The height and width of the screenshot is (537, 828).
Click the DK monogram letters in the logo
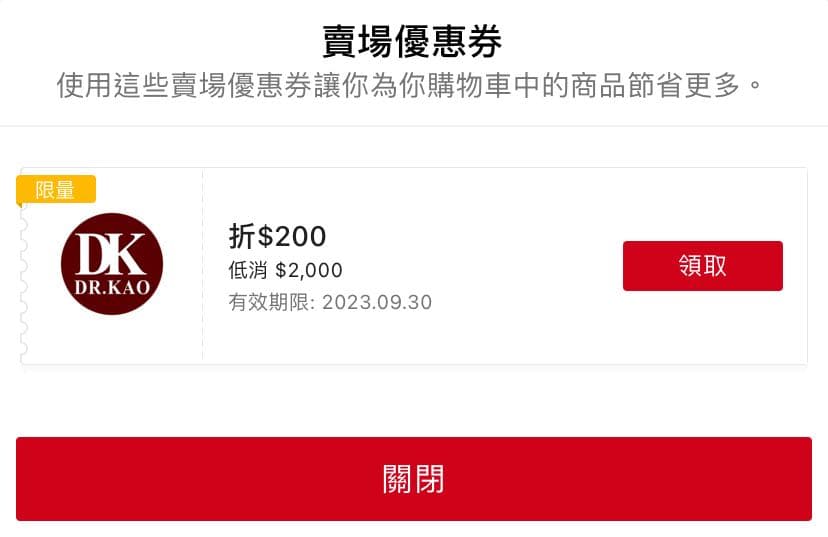tap(111, 254)
